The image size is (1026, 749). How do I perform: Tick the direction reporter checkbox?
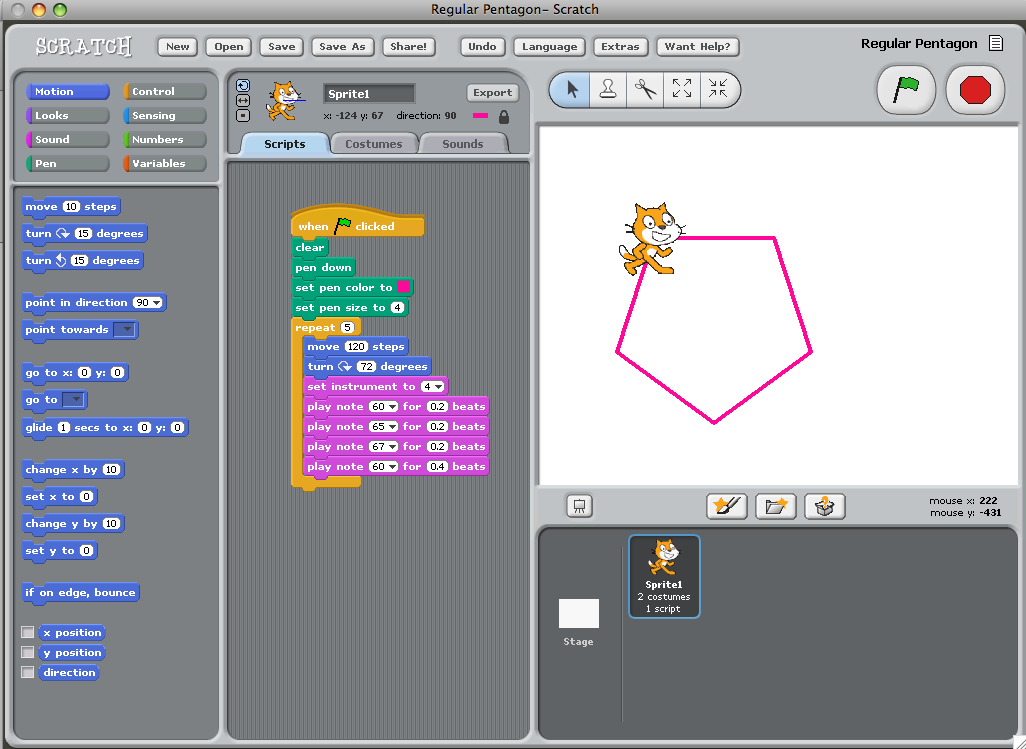click(x=28, y=673)
